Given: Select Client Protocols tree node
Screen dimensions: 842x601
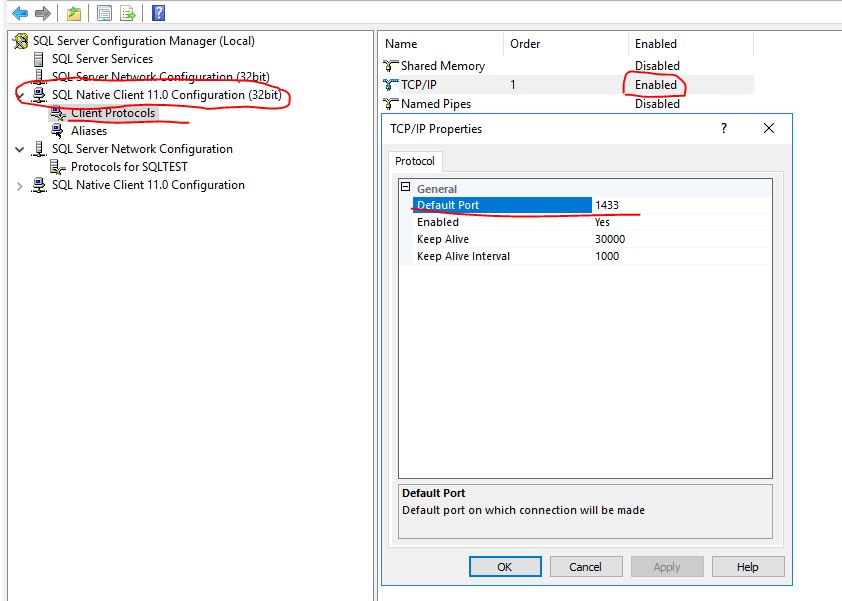Looking at the screenshot, I should click(x=113, y=113).
